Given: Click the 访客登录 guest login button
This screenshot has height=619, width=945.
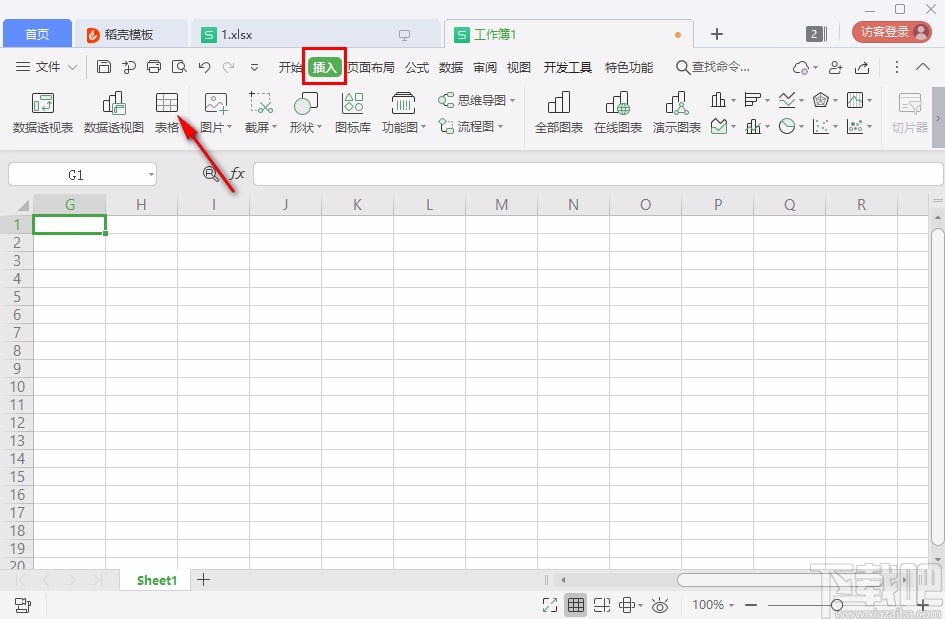Looking at the screenshot, I should [x=889, y=31].
